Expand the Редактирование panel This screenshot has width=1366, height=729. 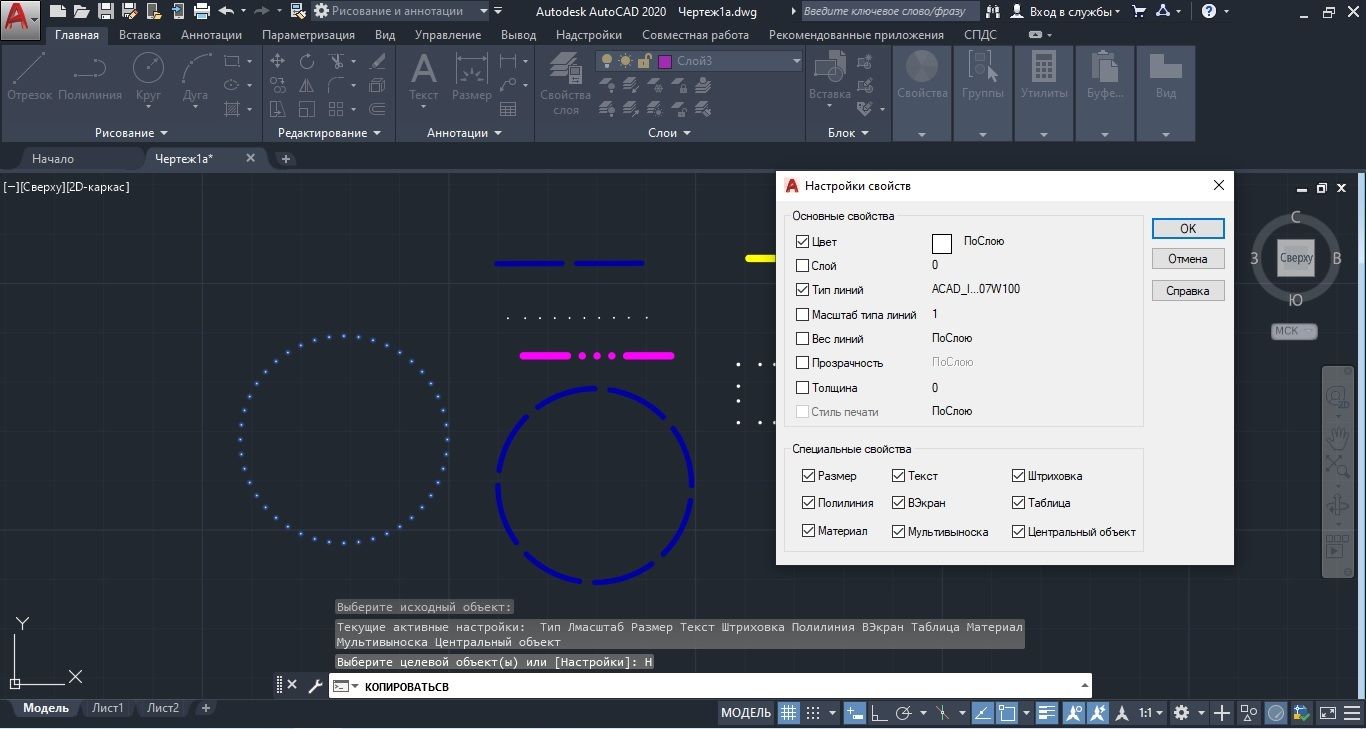330,132
